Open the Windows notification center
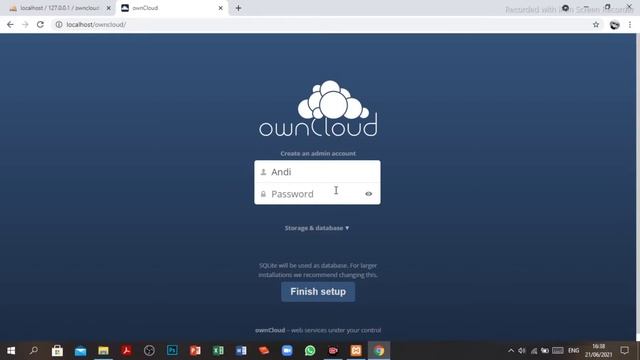The width and height of the screenshot is (640, 360). (x=624, y=351)
